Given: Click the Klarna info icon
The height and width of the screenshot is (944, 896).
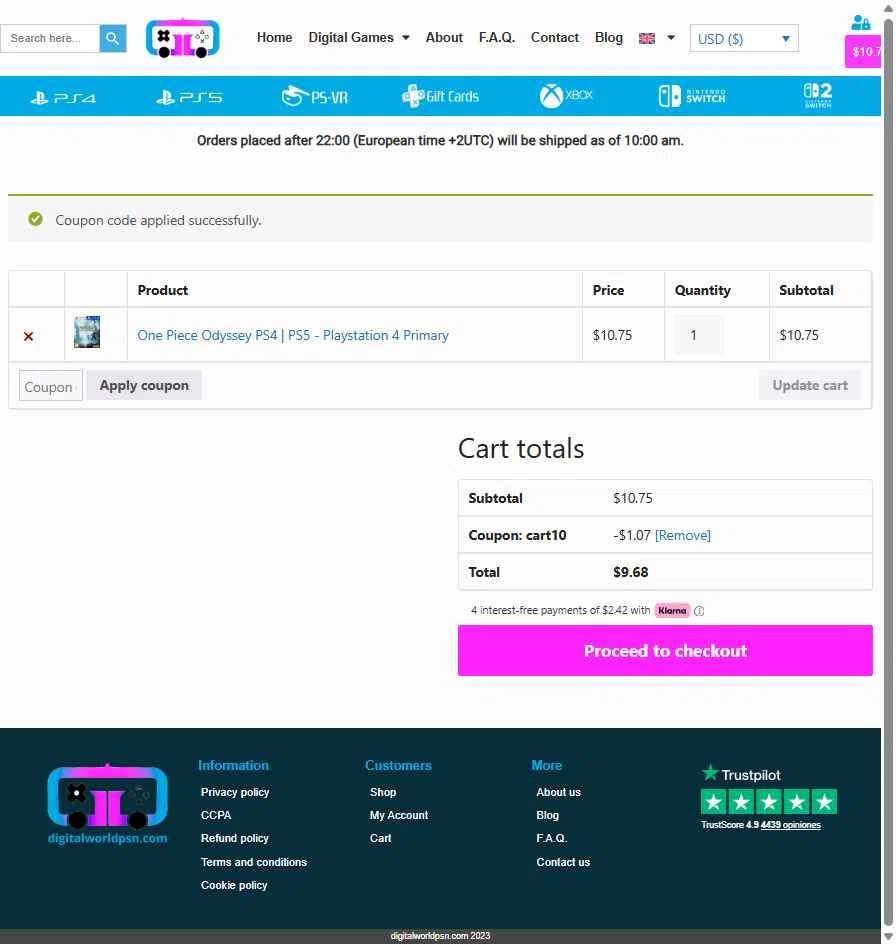Looking at the screenshot, I should 699,611.
